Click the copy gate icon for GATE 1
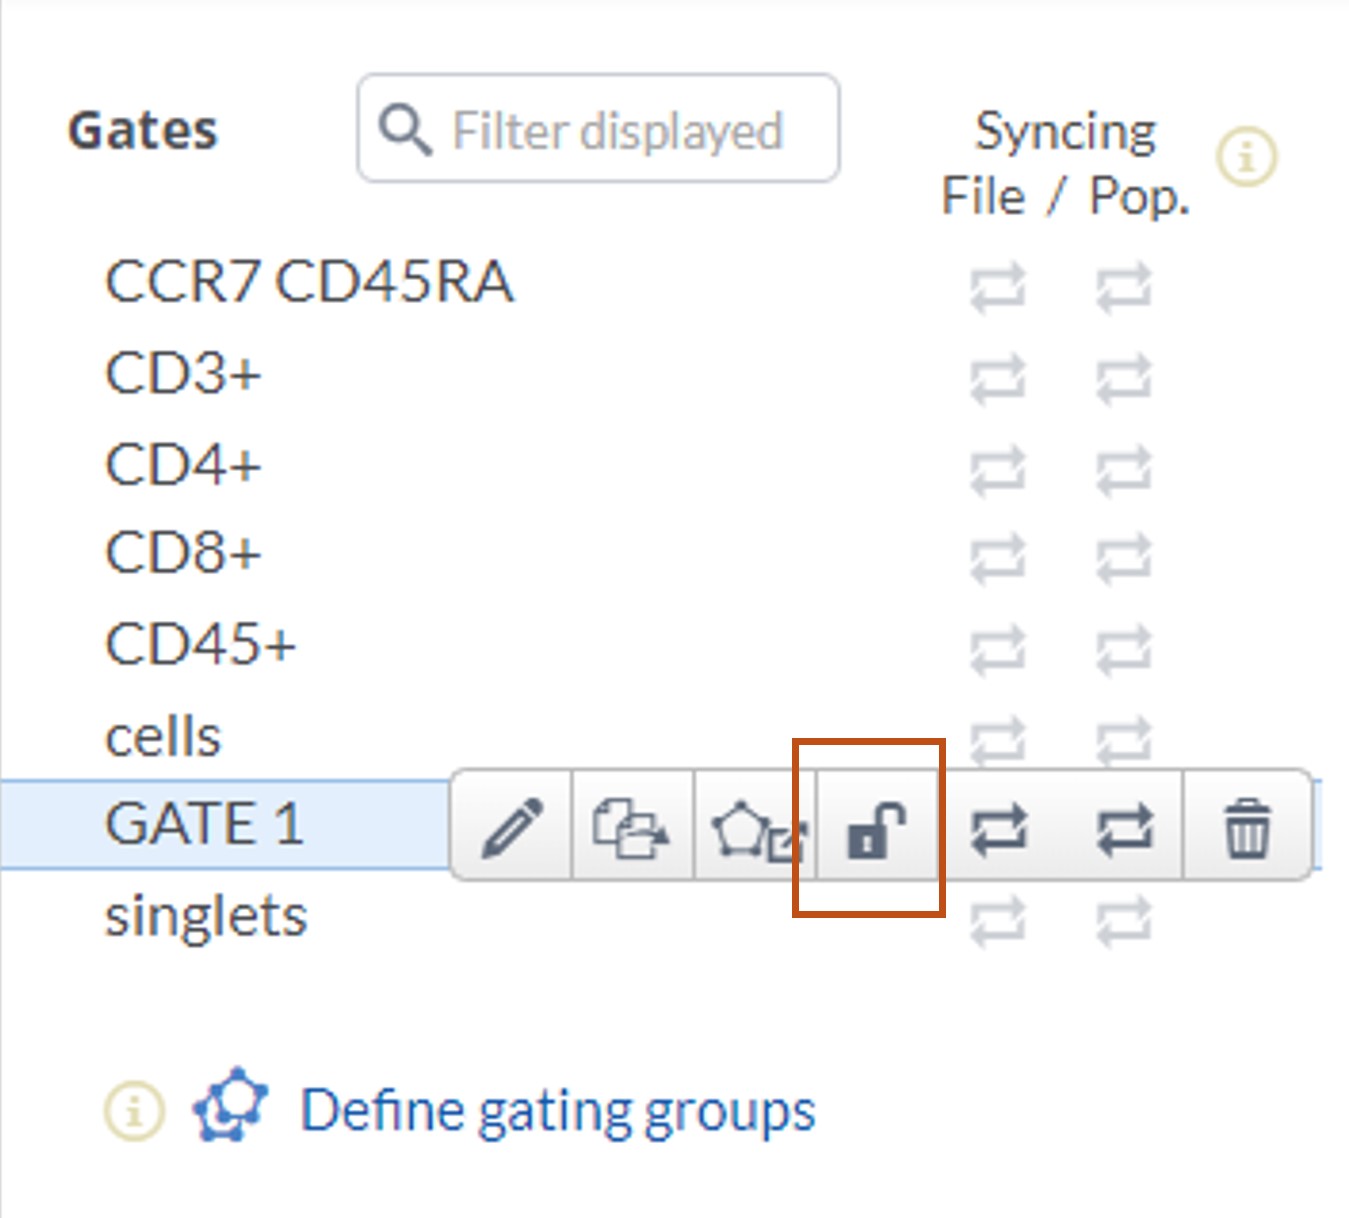 click(630, 828)
